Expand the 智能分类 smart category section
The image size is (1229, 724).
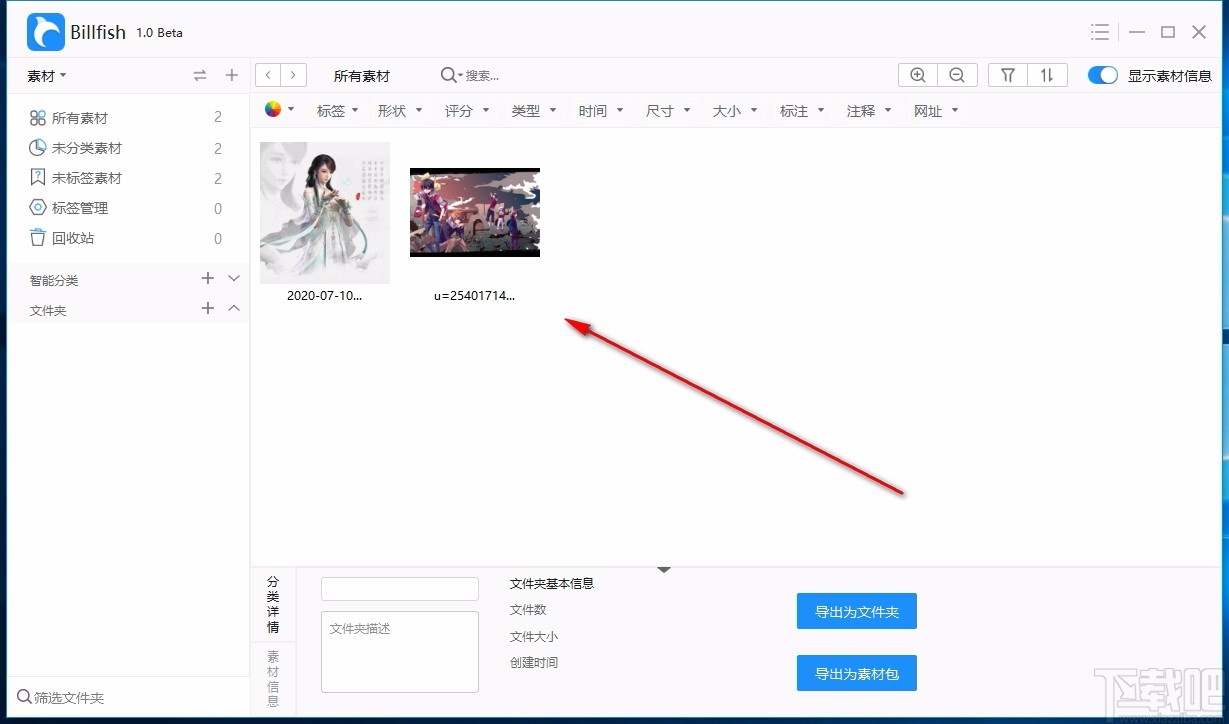(233, 278)
